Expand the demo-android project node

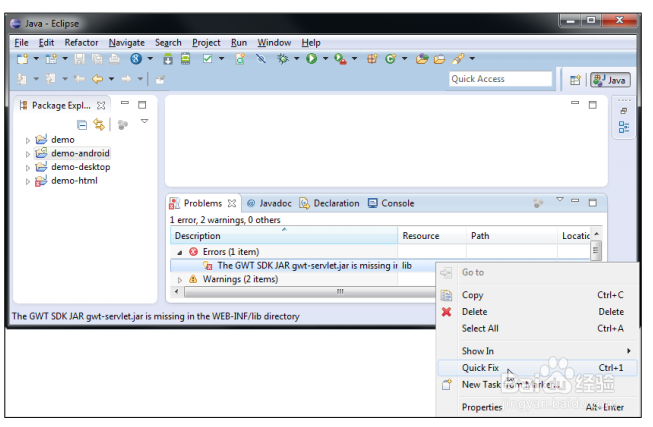(x=27, y=154)
